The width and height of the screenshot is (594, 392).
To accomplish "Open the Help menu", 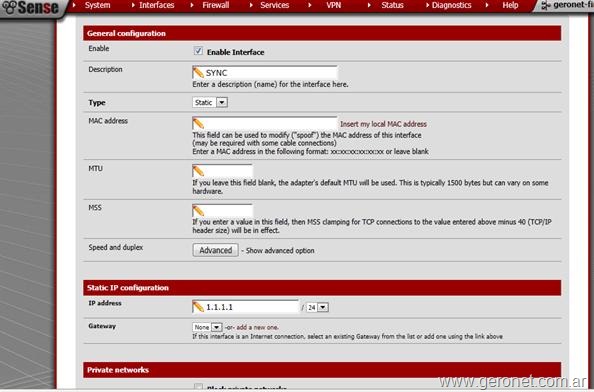I will click(x=510, y=5).
